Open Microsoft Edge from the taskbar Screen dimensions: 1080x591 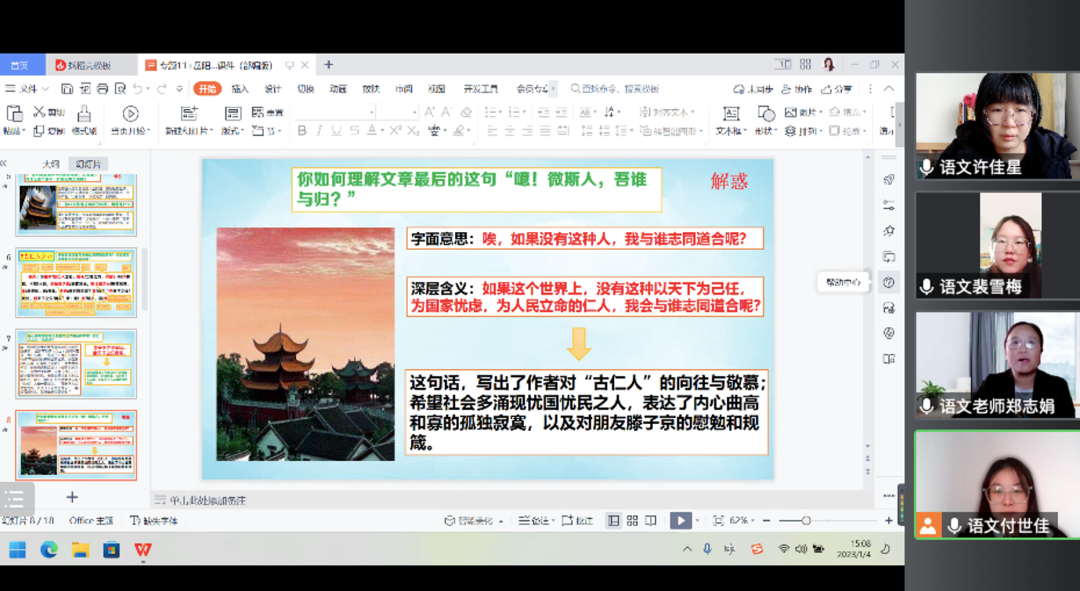point(49,550)
